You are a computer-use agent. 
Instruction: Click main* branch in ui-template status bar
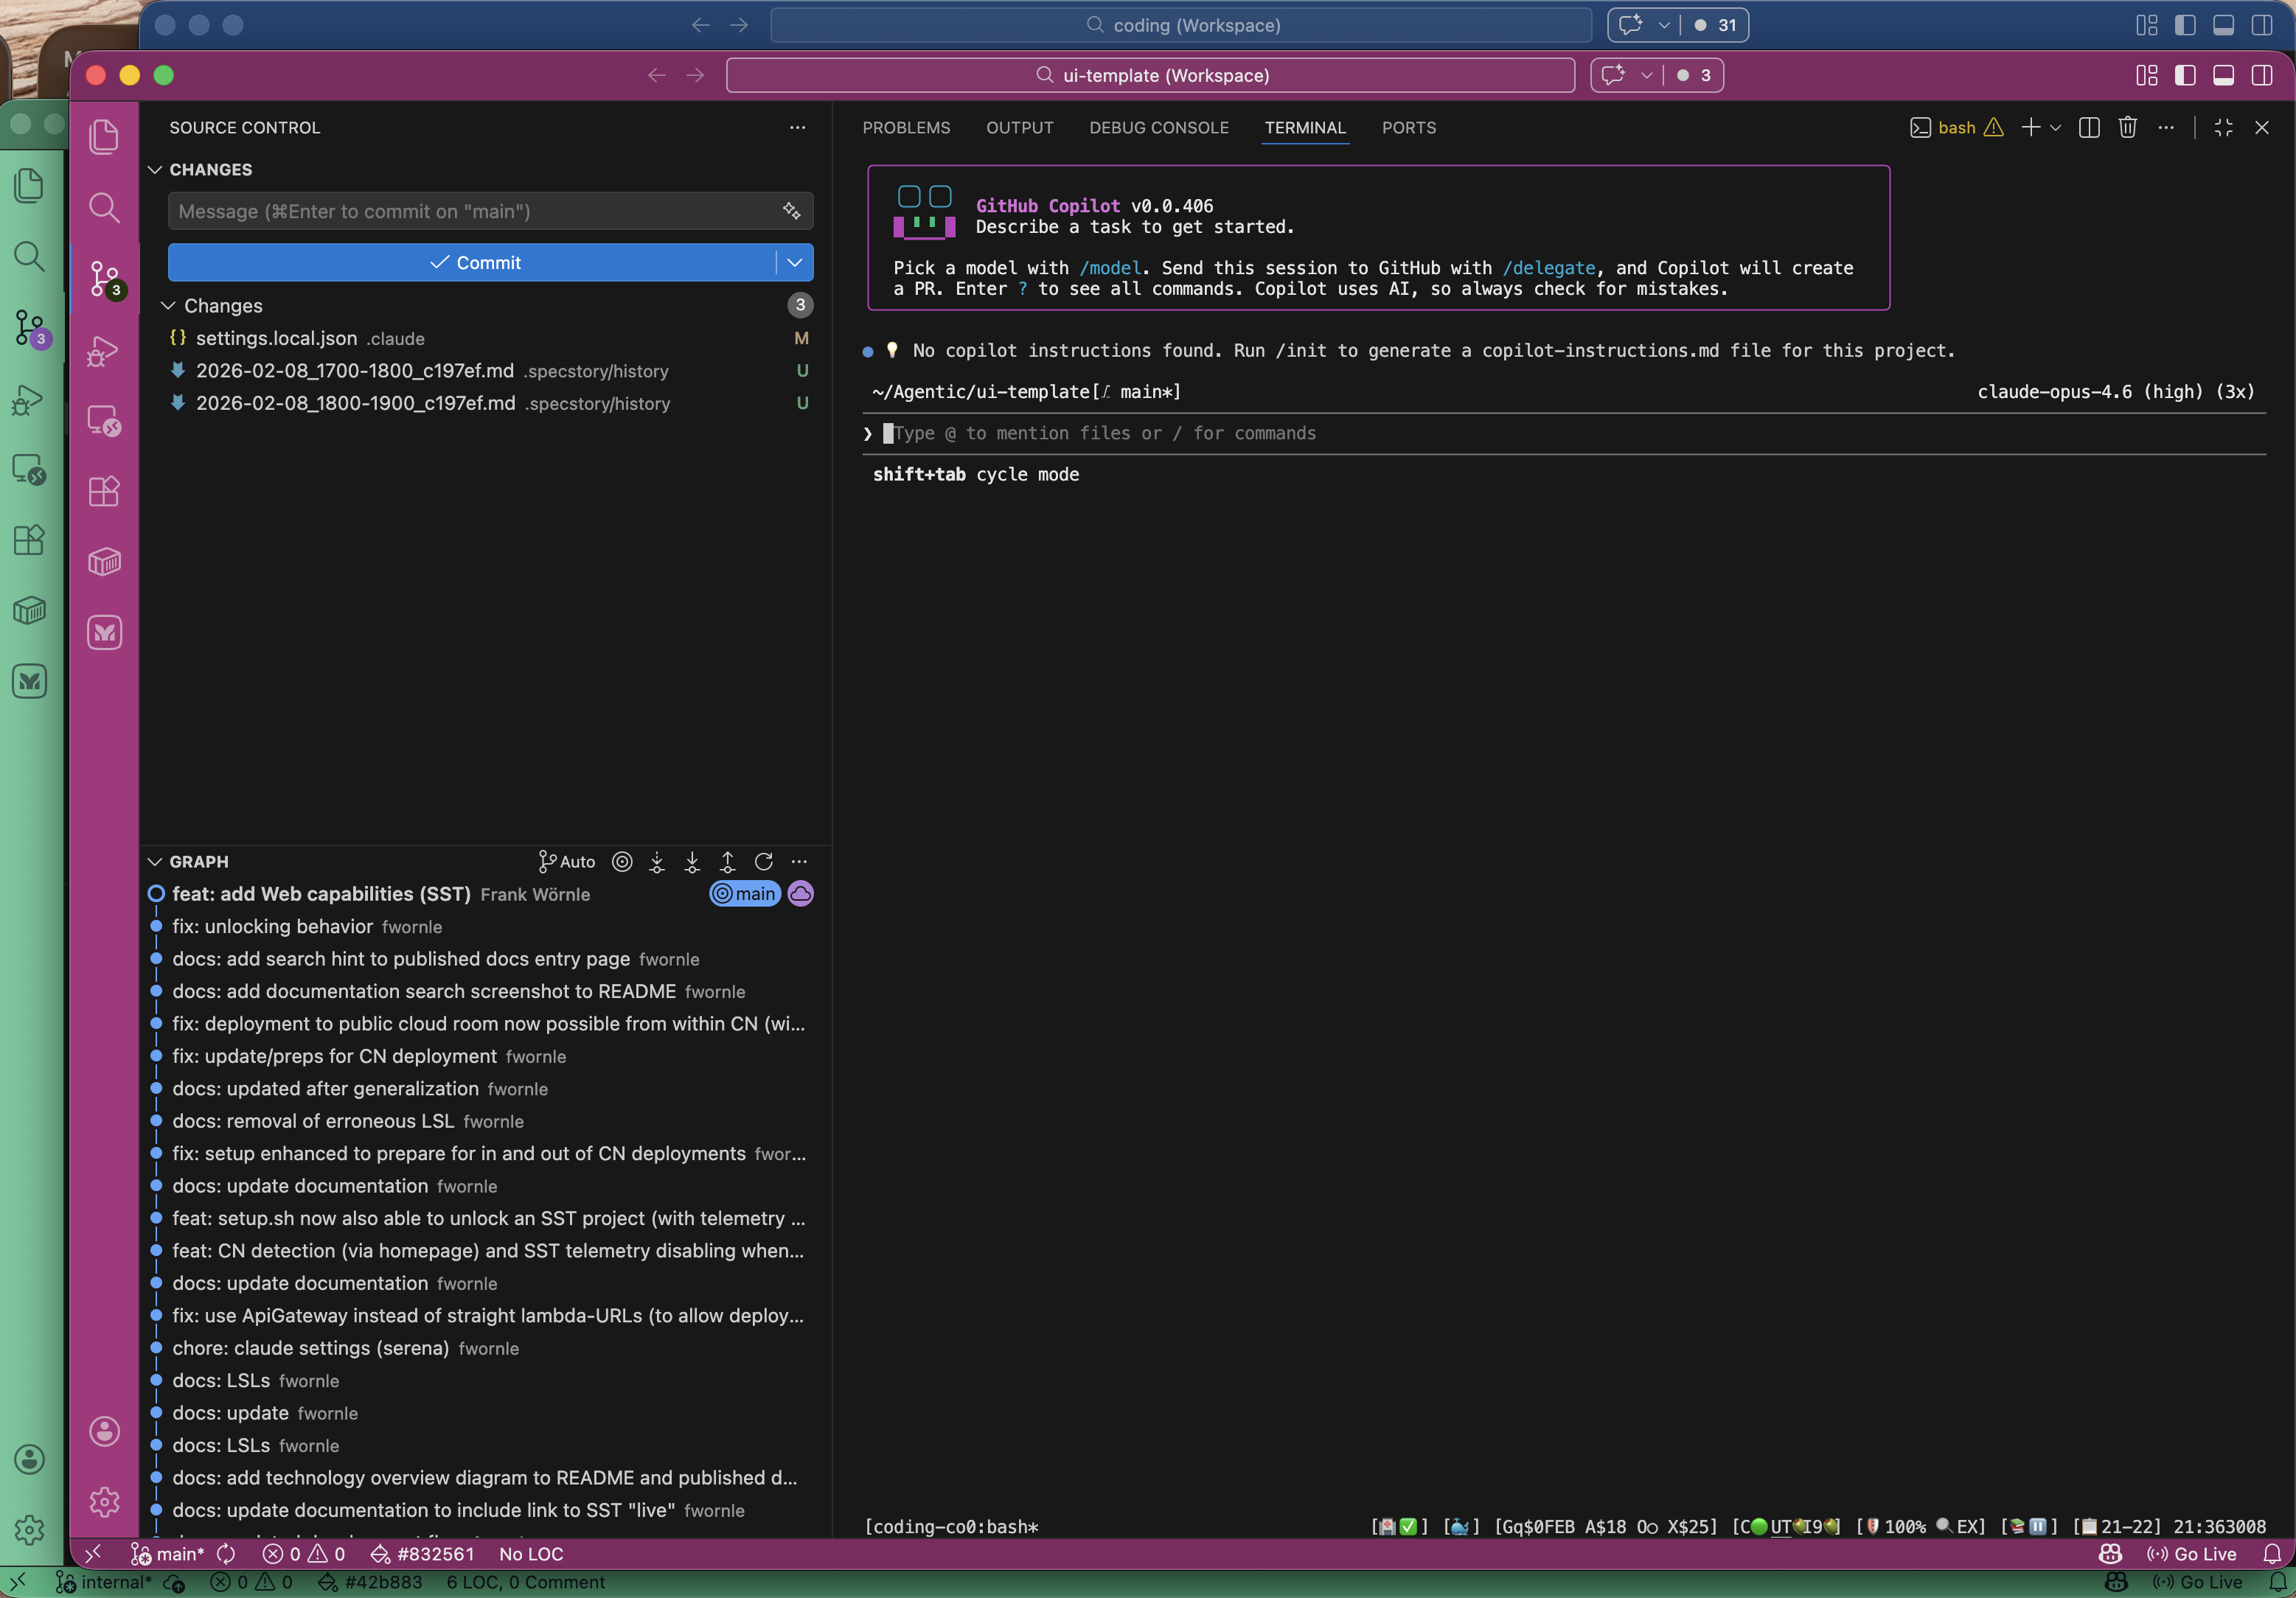[x=168, y=1553]
